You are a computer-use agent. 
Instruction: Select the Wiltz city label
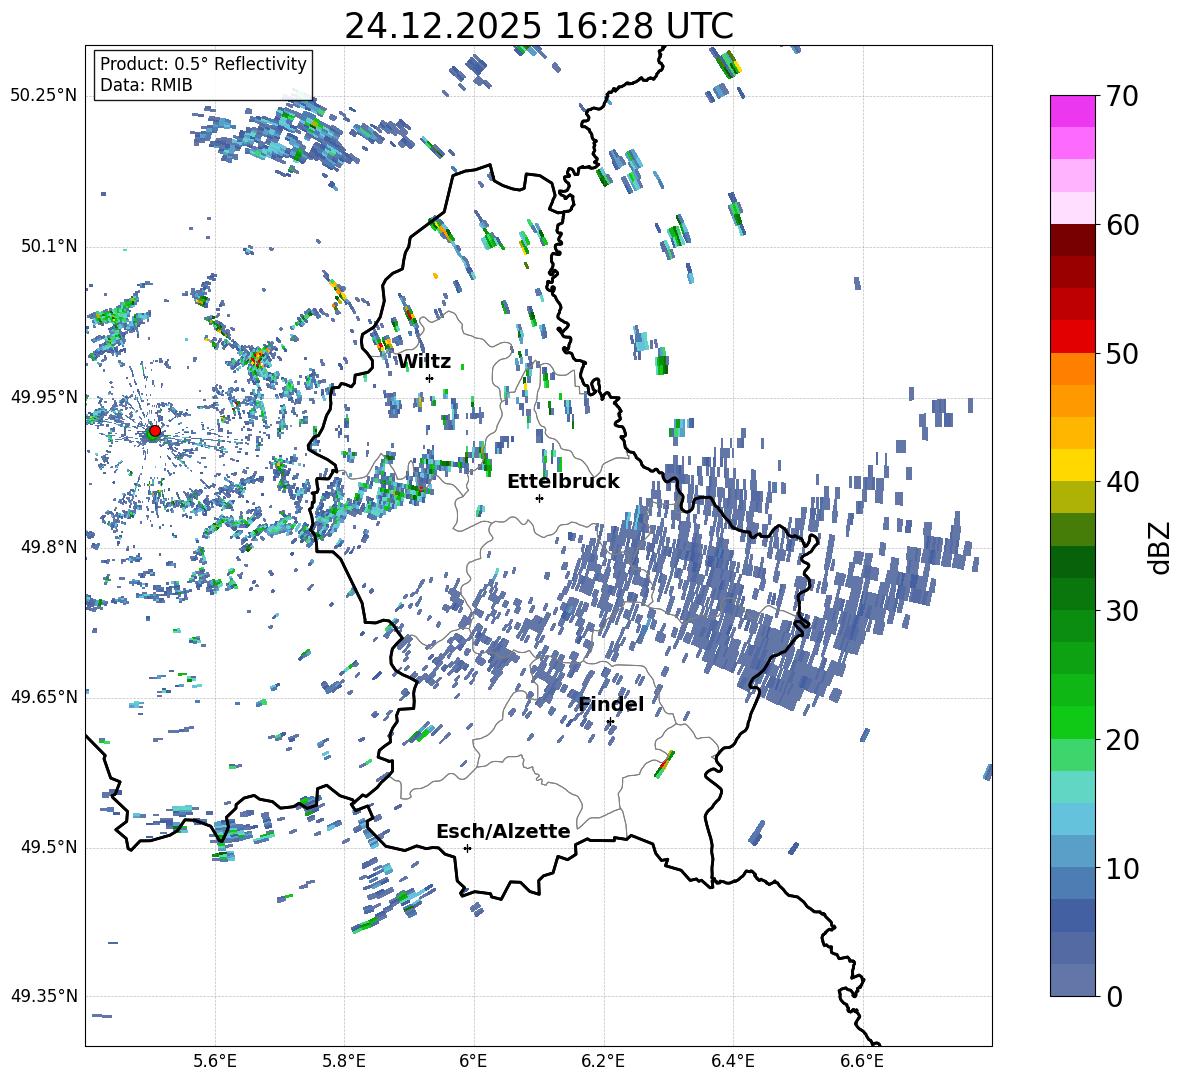coord(424,361)
